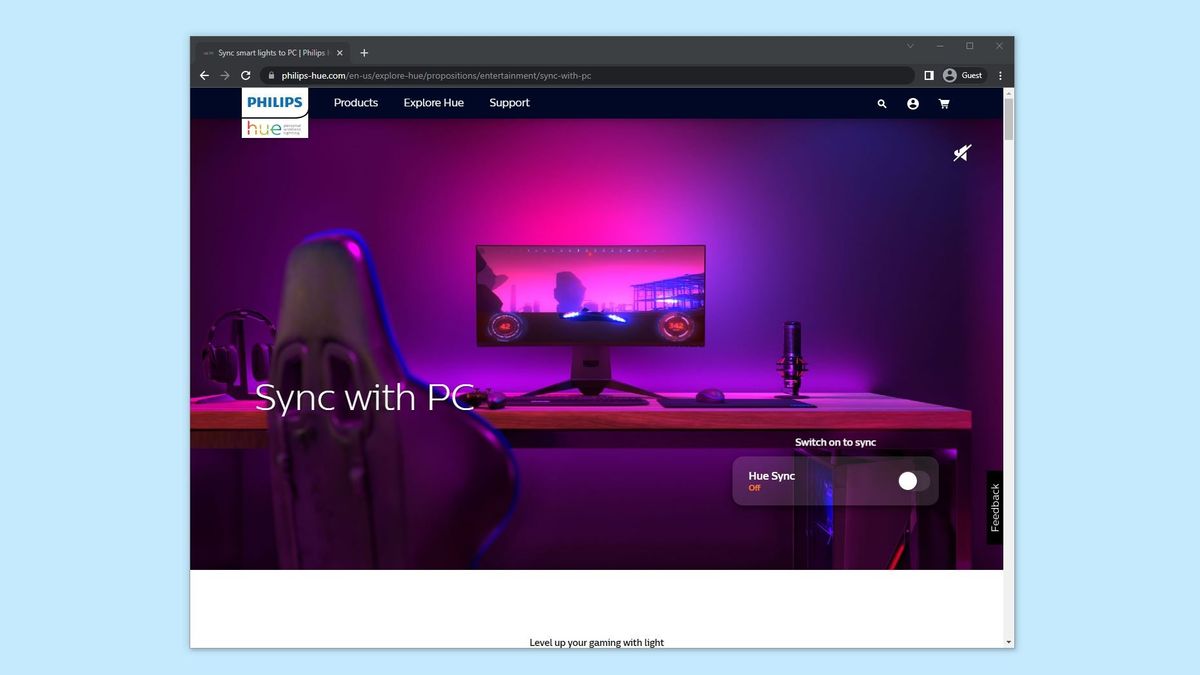Open the Feedback panel
This screenshot has width=1200, height=675.
(995, 508)
